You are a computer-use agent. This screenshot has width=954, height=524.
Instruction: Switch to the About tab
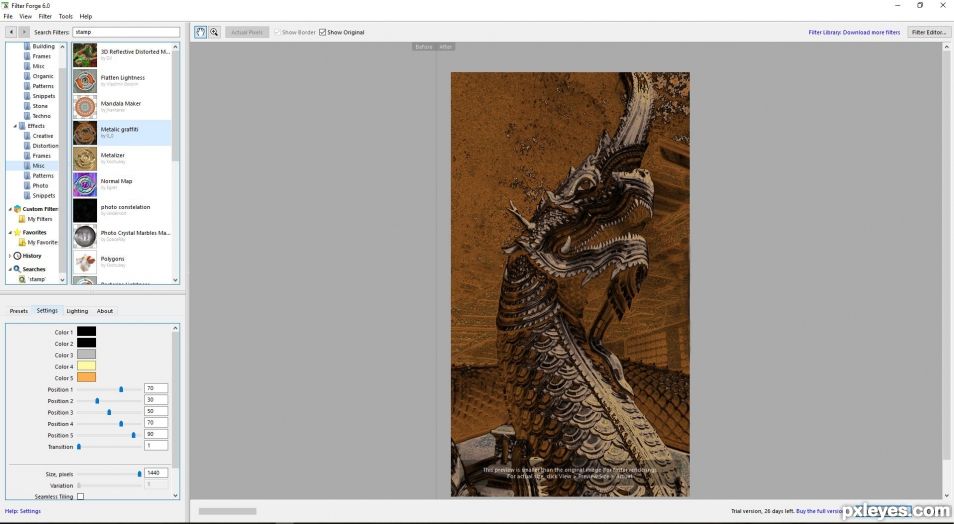(x=105, y=311)
